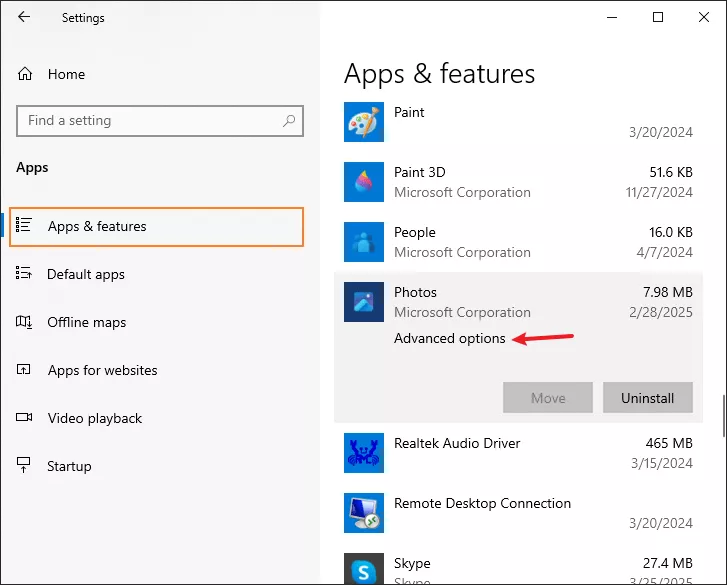Click the Remote Desktop Connection icon
727x585 pixels.
(x=364, y=513)
